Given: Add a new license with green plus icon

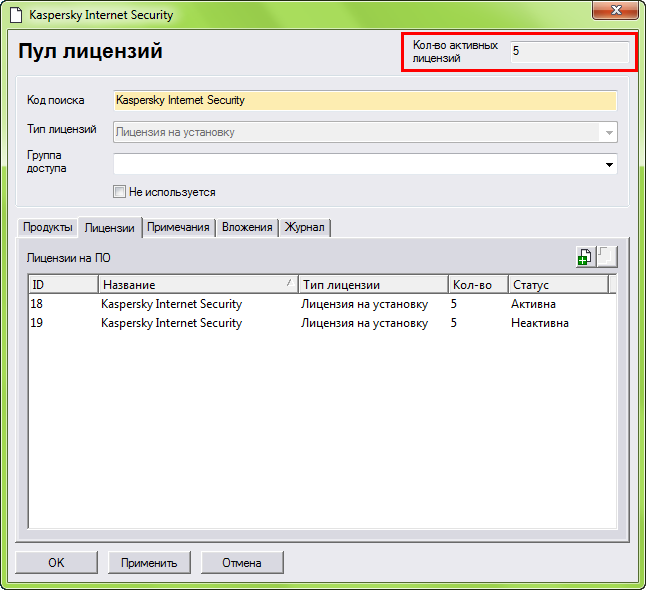Looking at the screenshot, I should click(x=585, y=257).
